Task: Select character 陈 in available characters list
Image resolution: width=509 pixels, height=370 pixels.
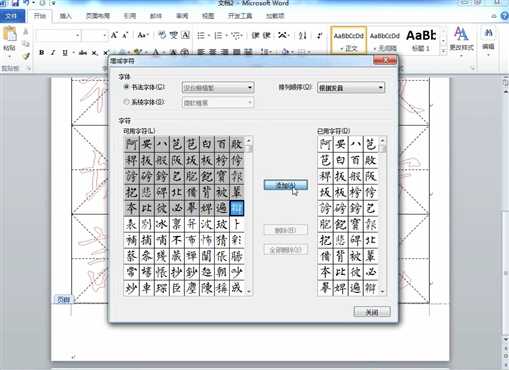Action: (x=206, y=288)
